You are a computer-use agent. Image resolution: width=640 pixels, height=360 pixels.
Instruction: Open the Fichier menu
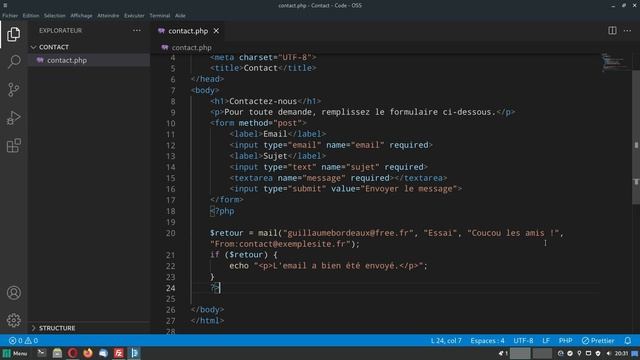pos(10,16)
